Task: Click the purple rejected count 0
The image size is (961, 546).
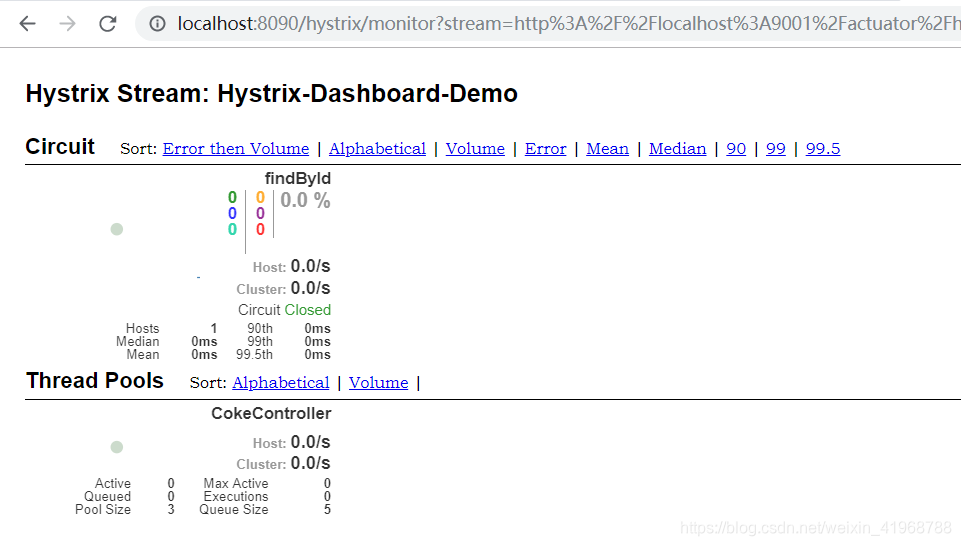Action: pos(260,213)
